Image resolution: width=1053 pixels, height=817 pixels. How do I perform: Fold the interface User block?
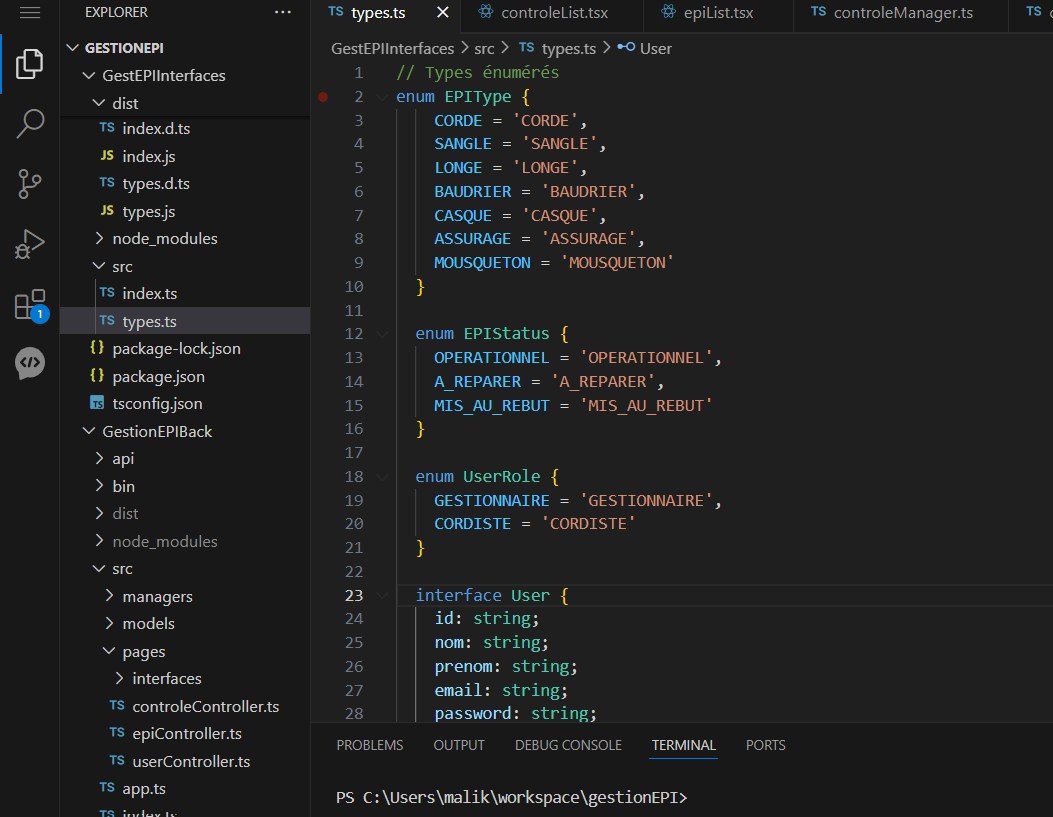(x=382, y=595)
